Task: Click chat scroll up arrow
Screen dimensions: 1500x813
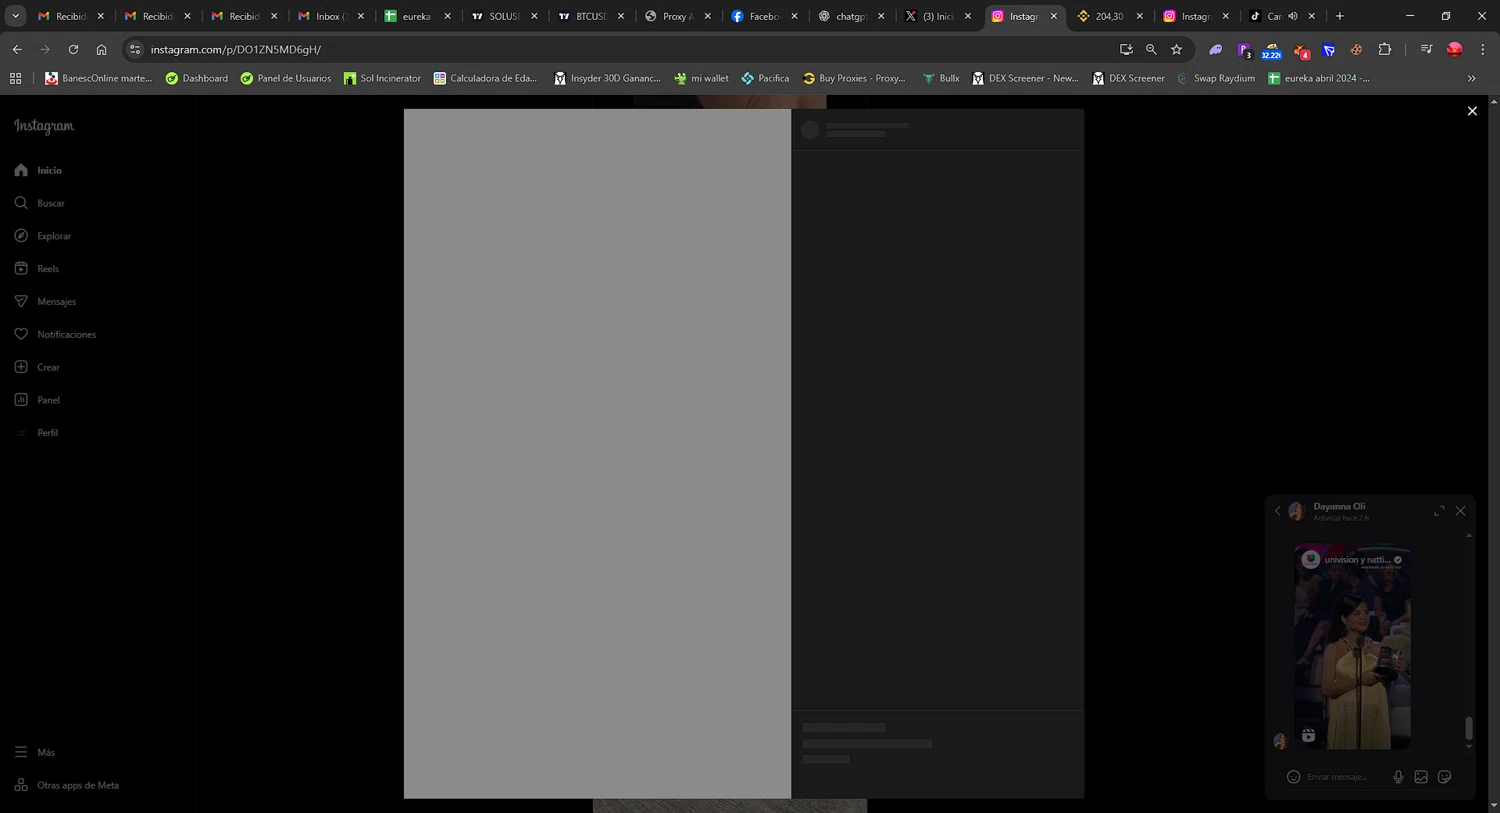Action: pyautogui.click(x=1469, y=536)
